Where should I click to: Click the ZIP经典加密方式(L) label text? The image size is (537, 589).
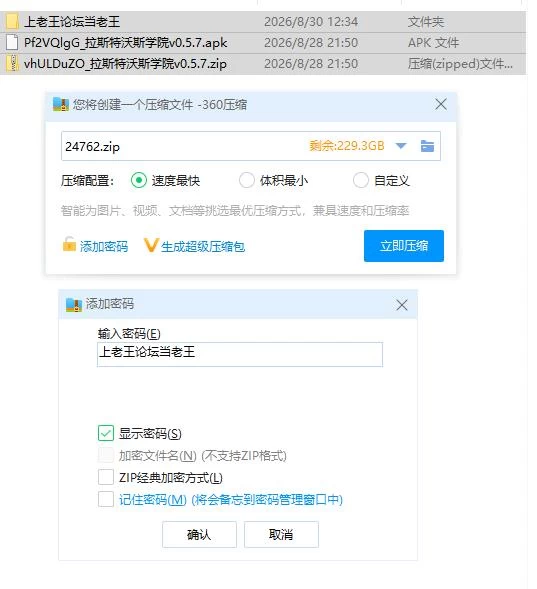tap(171, 478)
